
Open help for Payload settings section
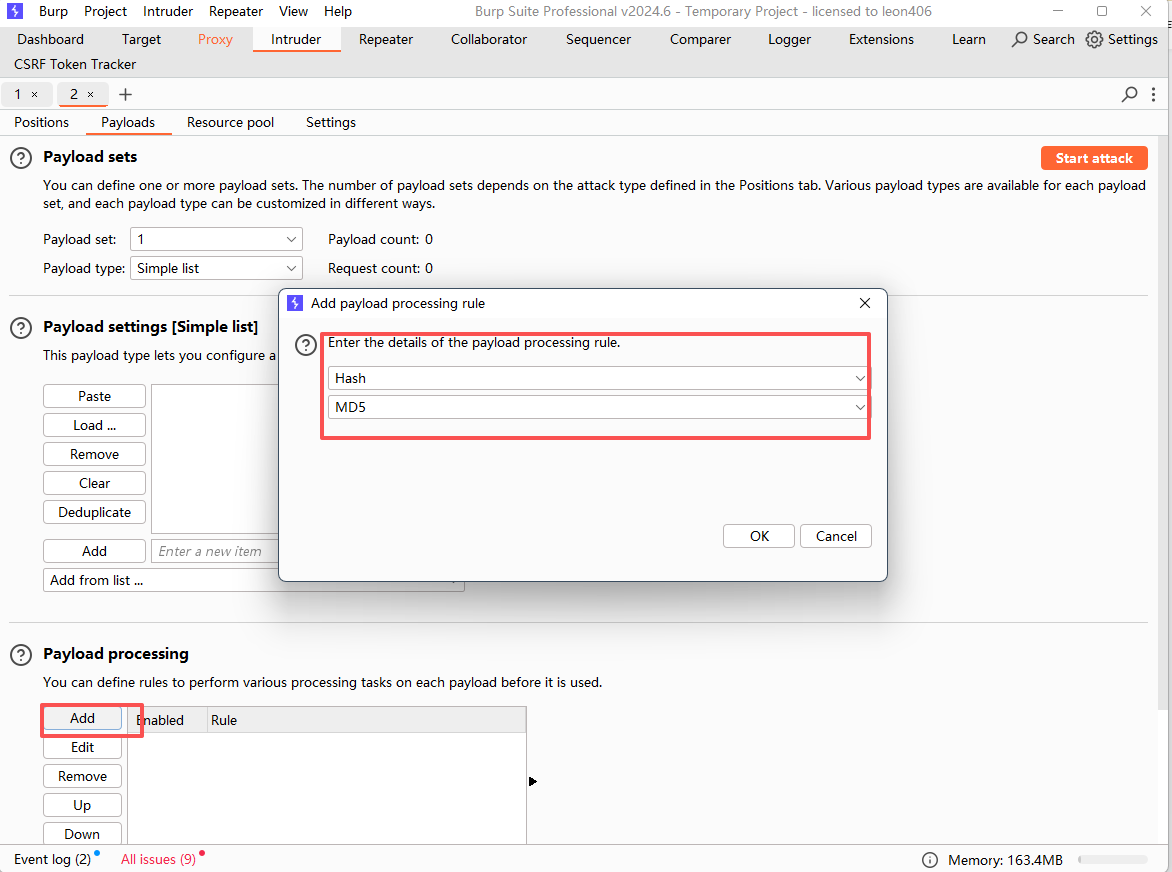pos(20,328)
